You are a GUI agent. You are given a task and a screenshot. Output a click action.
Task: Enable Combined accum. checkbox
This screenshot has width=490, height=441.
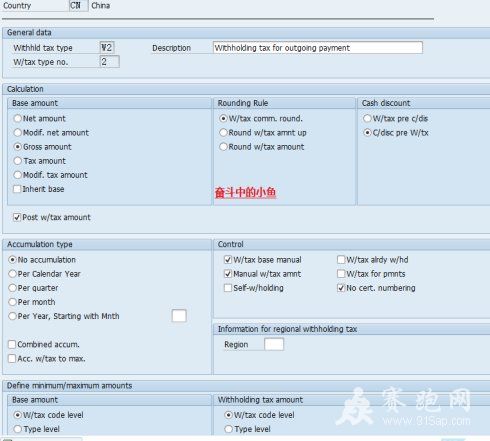[12, 344]
